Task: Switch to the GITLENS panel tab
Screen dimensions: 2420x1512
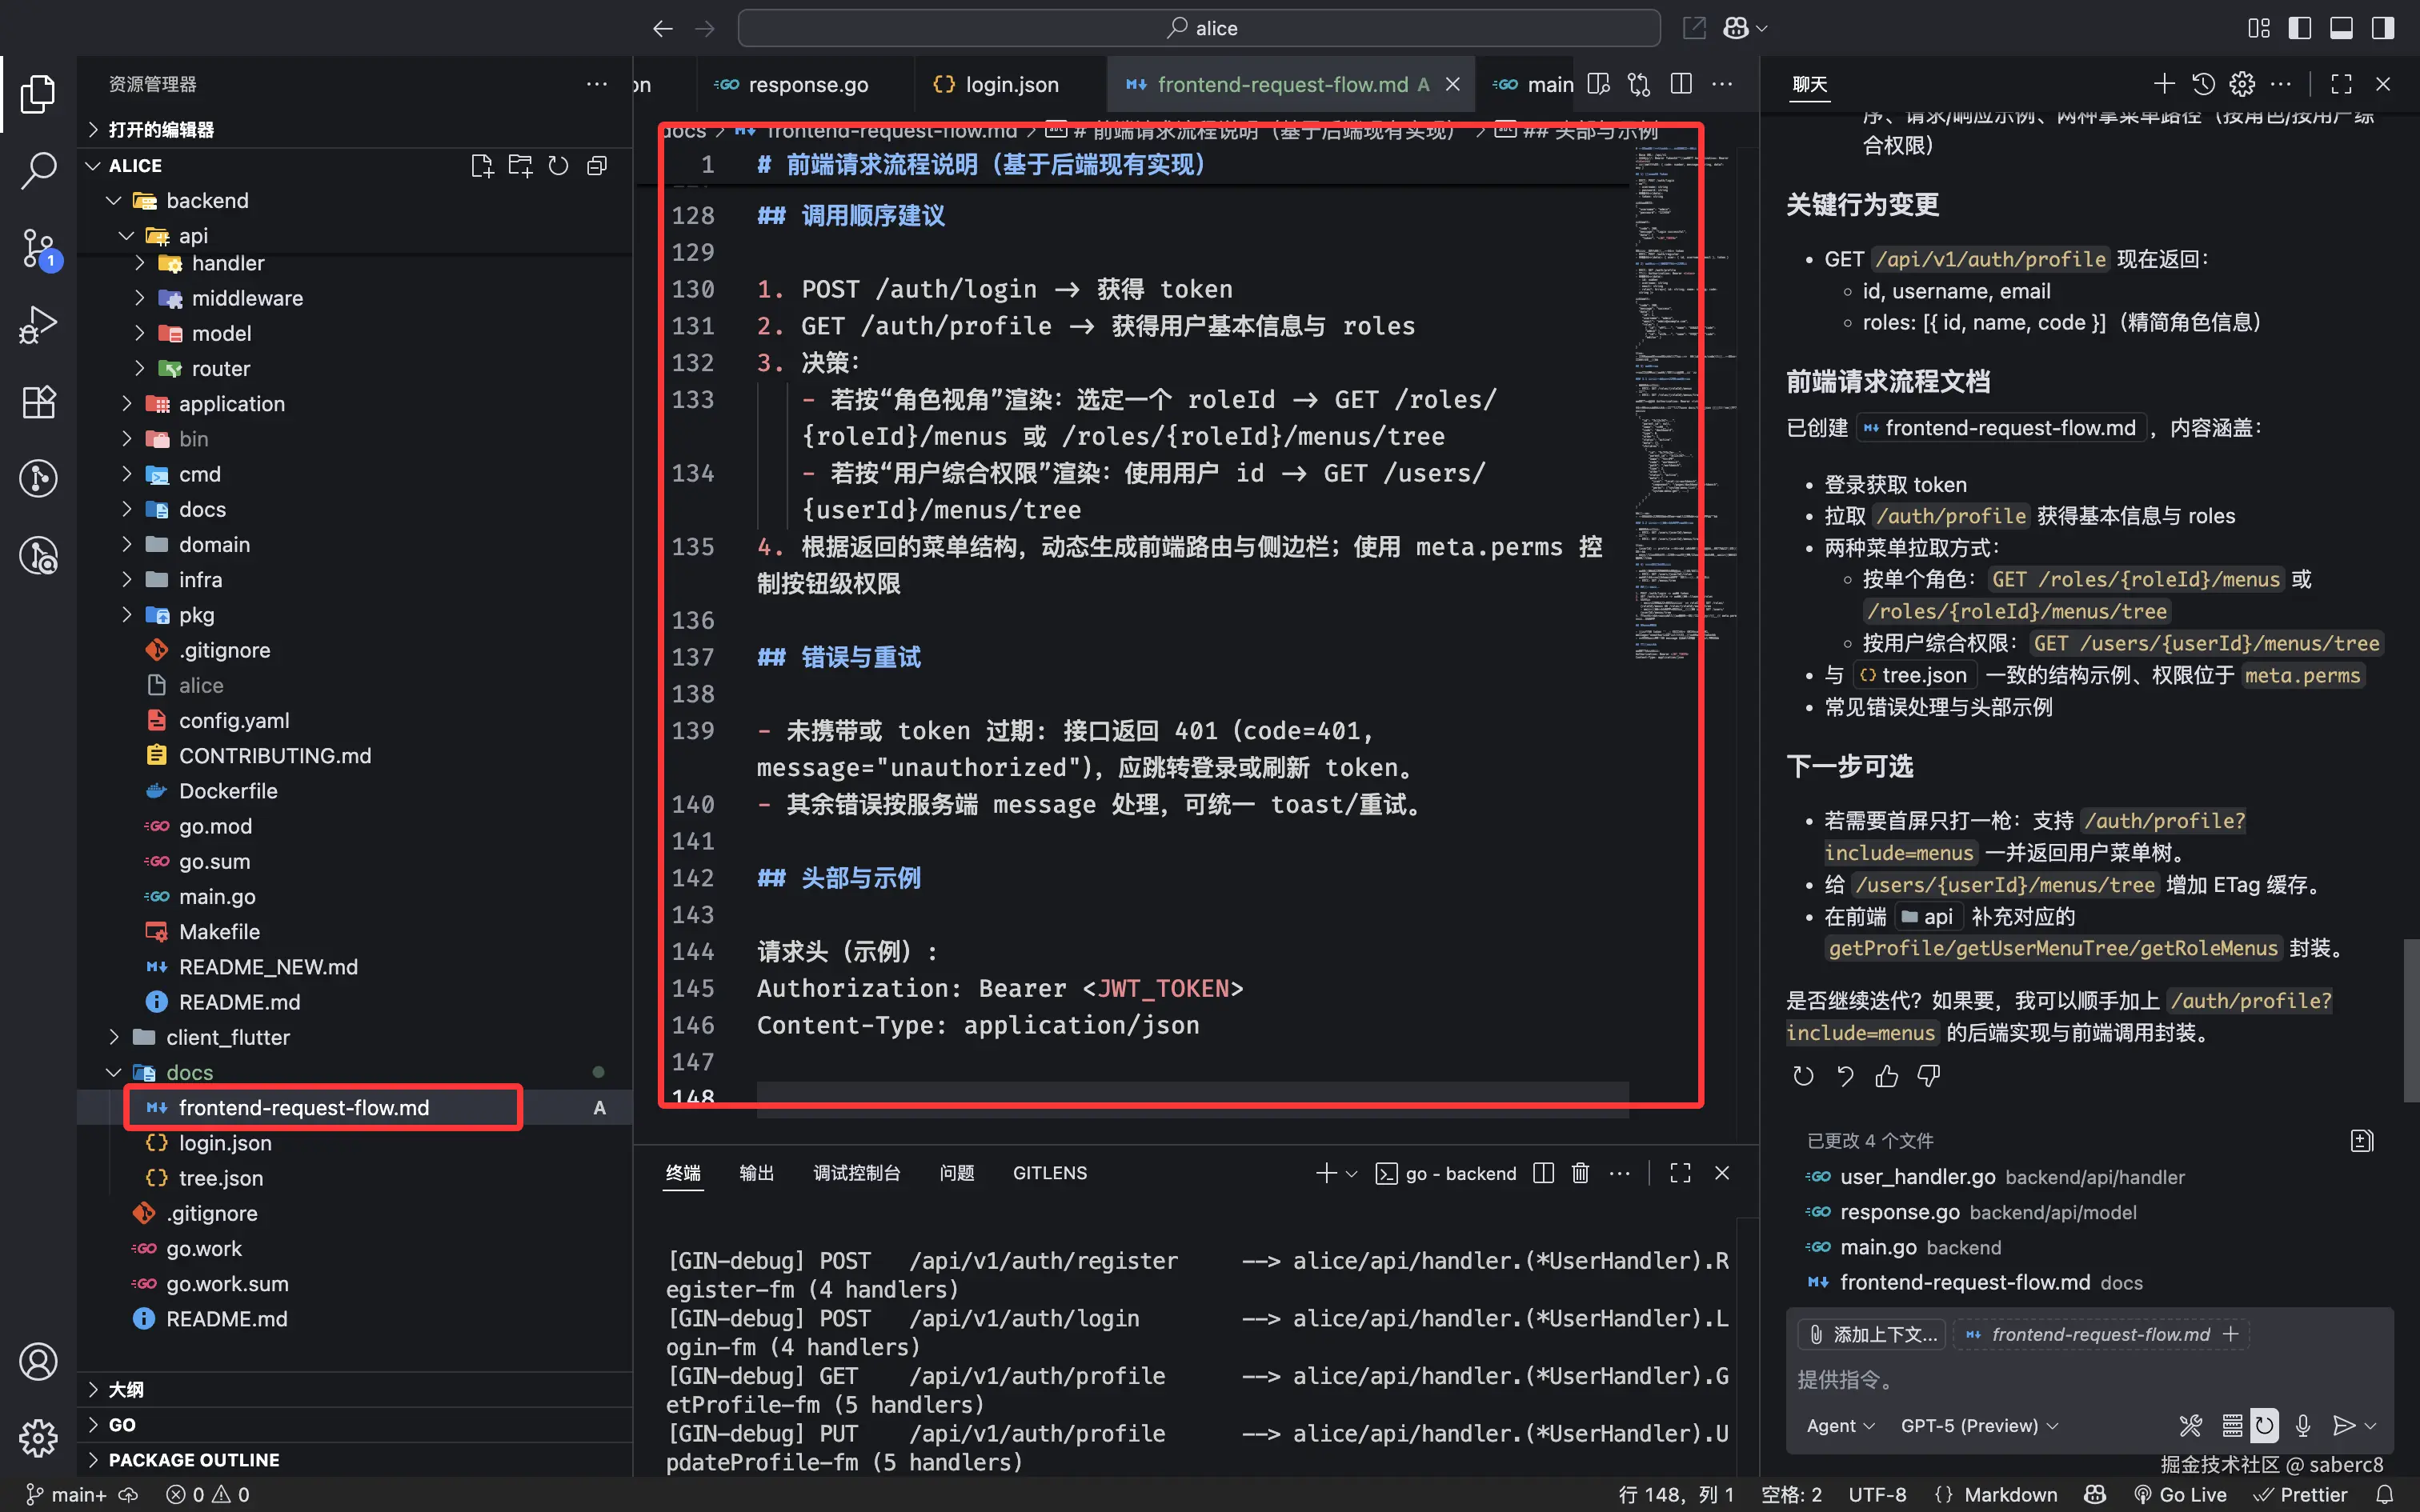Action: 1049,1173
